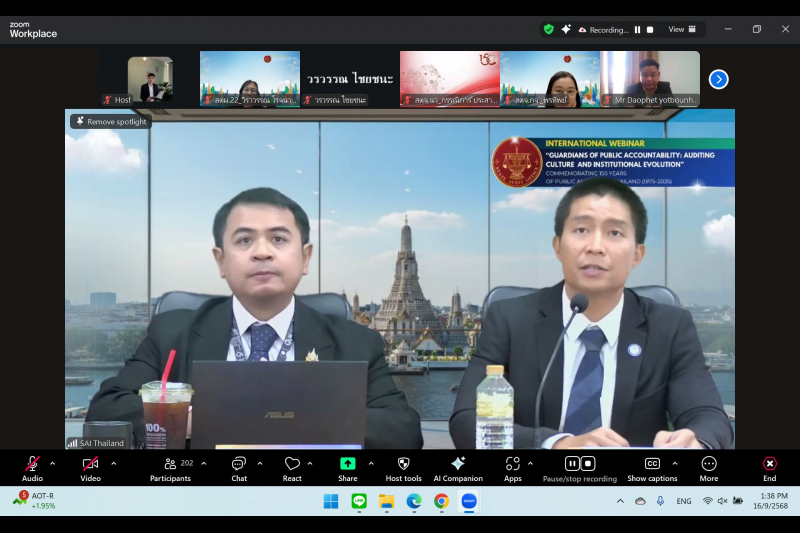Open the View layout menu

[681, 30]
